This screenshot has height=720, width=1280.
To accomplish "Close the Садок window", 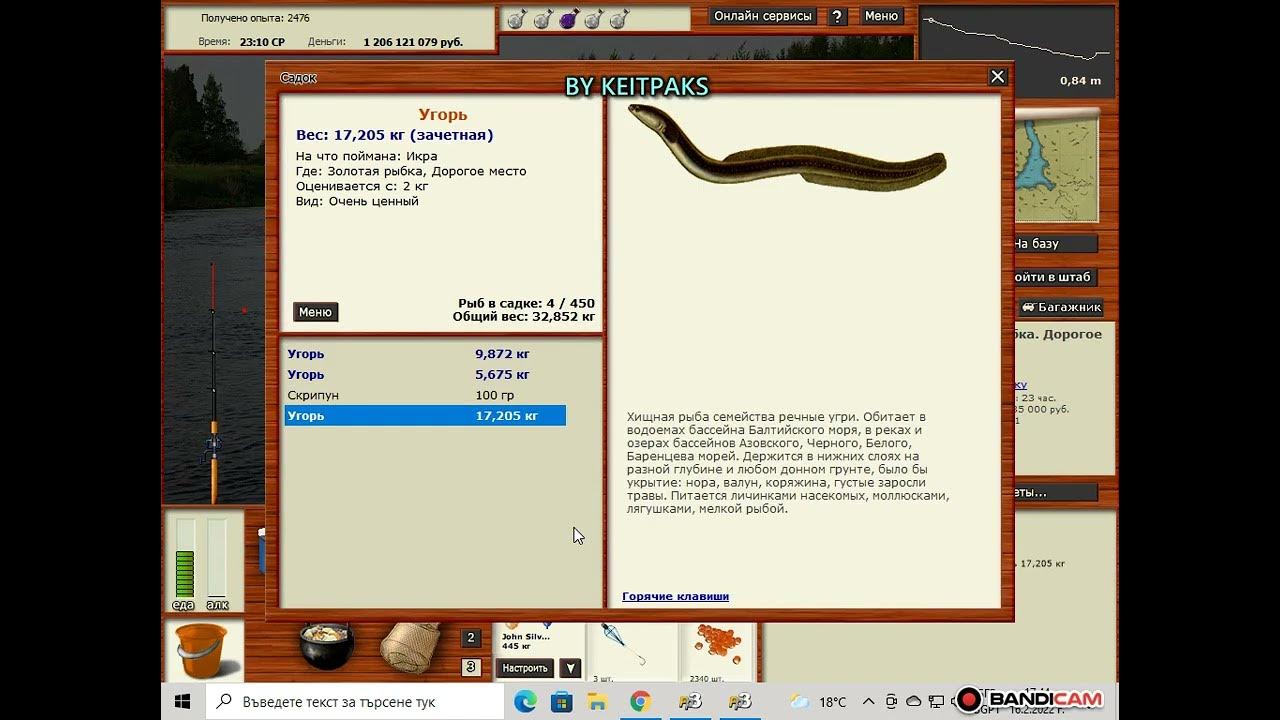I will coord(997,77).
